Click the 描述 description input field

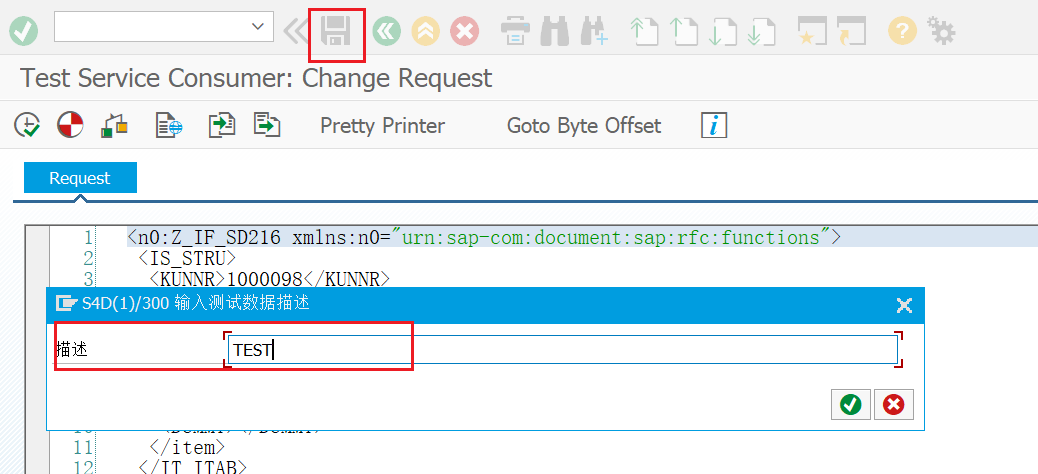click(x=563, y=349)
